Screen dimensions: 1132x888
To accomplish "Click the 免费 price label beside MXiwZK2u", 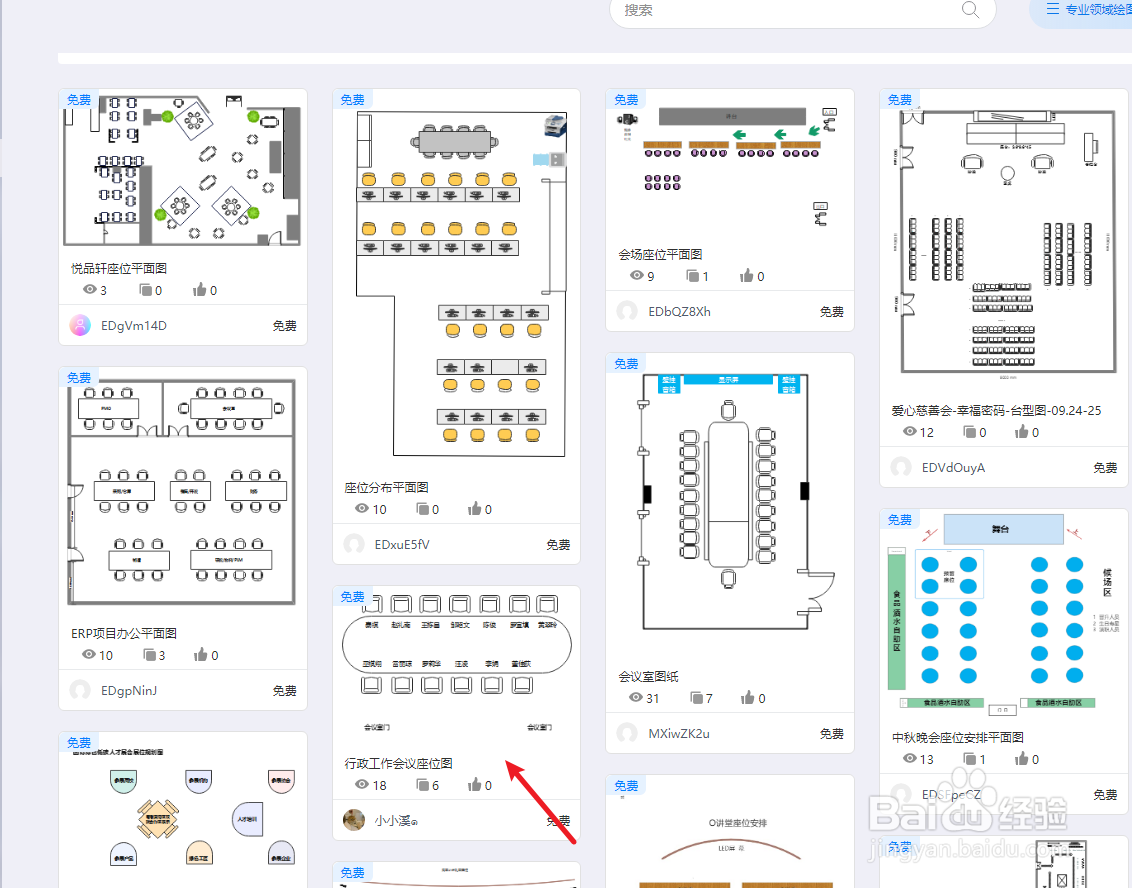I will pos(832,734).
